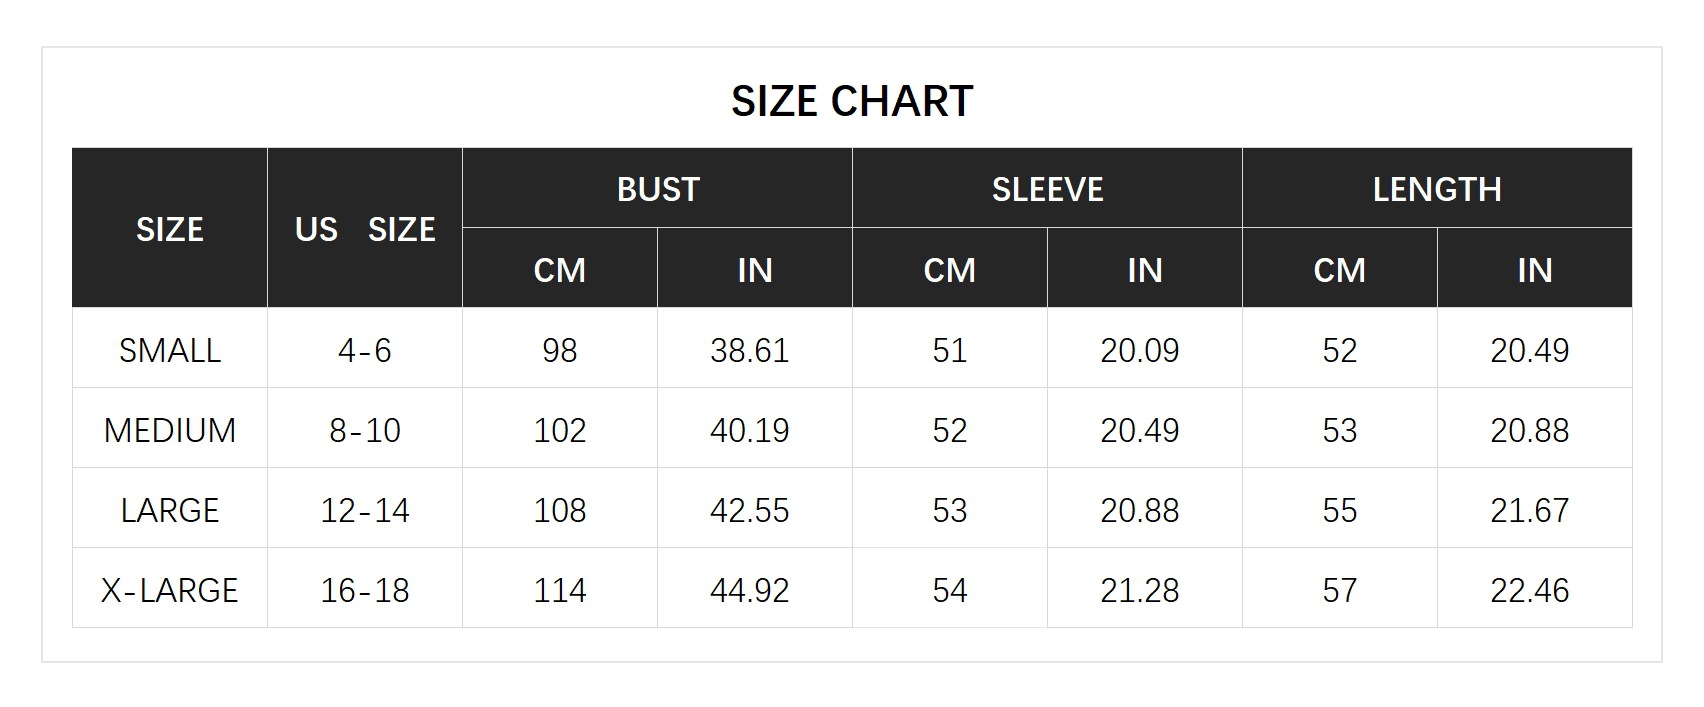Select the X-LARGE size row label
The image size is (1704, 707).
click(x=170, y=590)
